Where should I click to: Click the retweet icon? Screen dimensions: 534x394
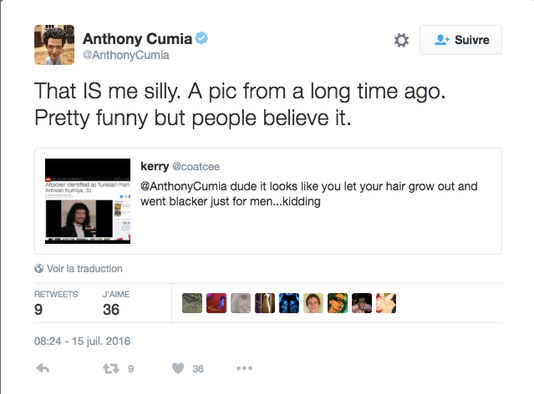[x=111, y=368]
